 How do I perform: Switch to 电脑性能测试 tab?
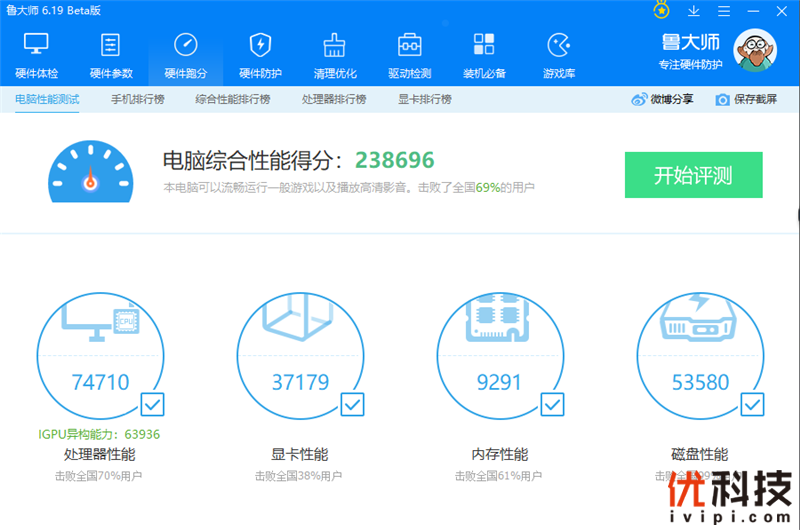[47, 99]
